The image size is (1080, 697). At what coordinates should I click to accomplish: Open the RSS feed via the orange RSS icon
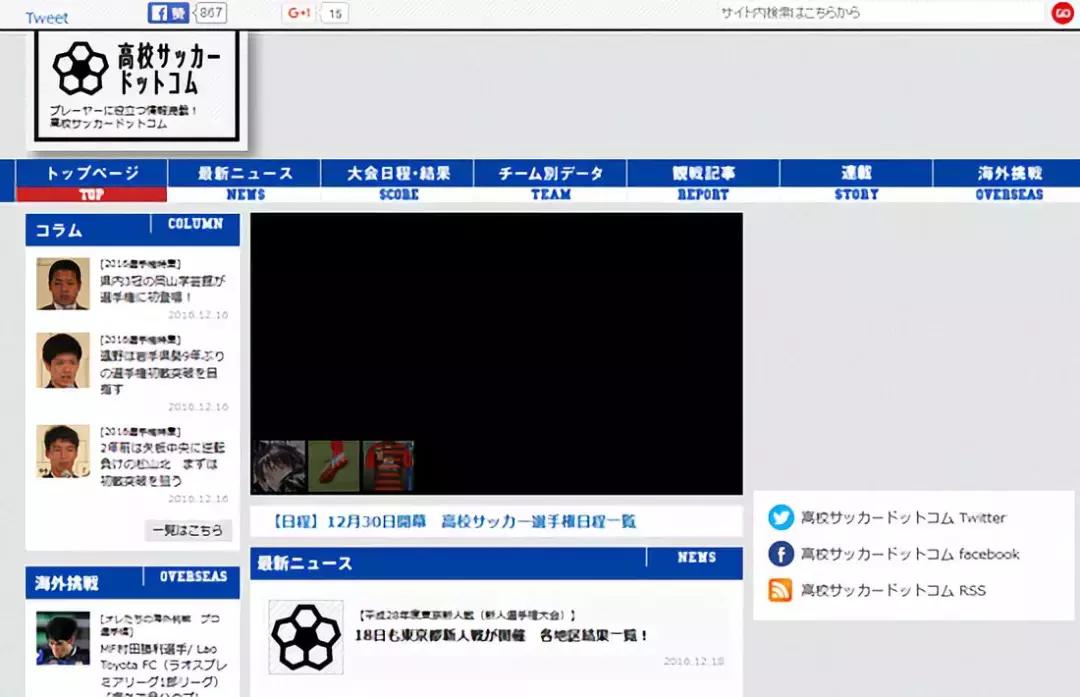pyautogui.click(x=779, y=590)
